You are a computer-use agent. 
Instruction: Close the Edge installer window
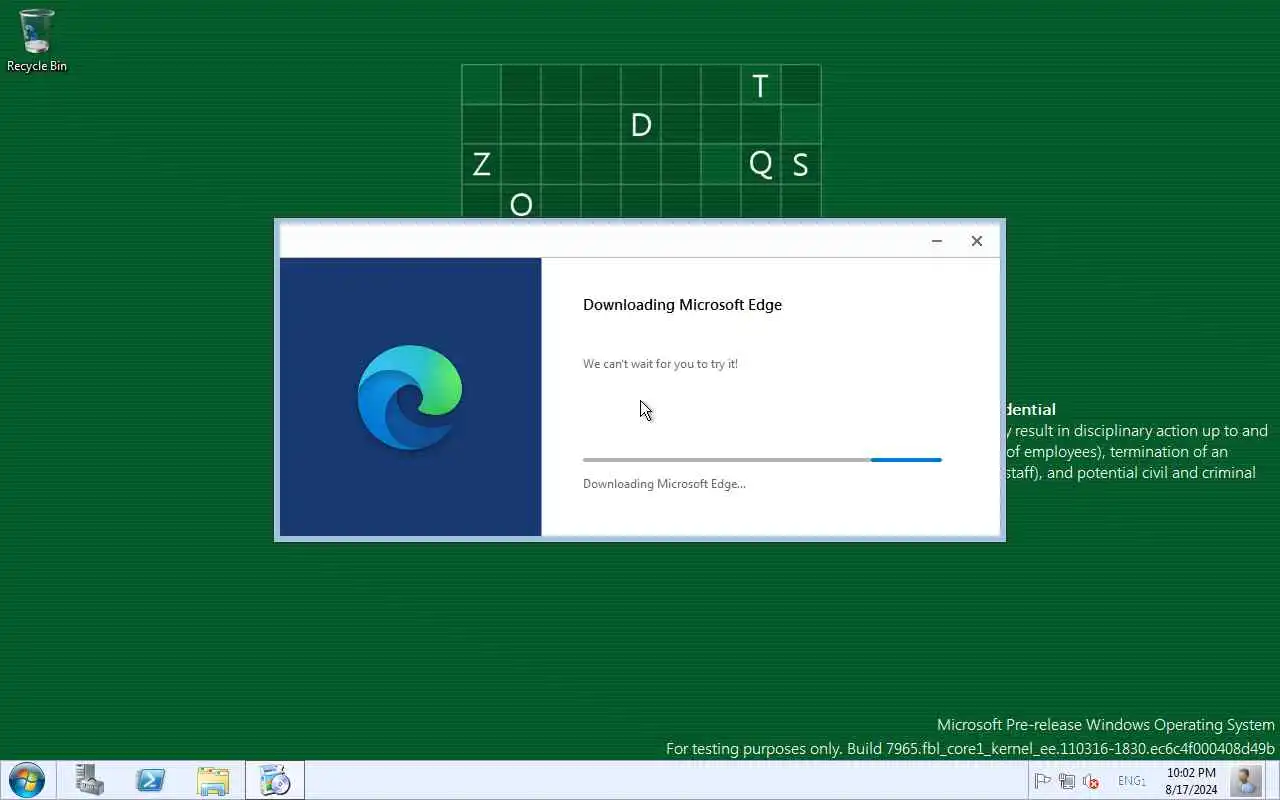[x=977, y=241]
